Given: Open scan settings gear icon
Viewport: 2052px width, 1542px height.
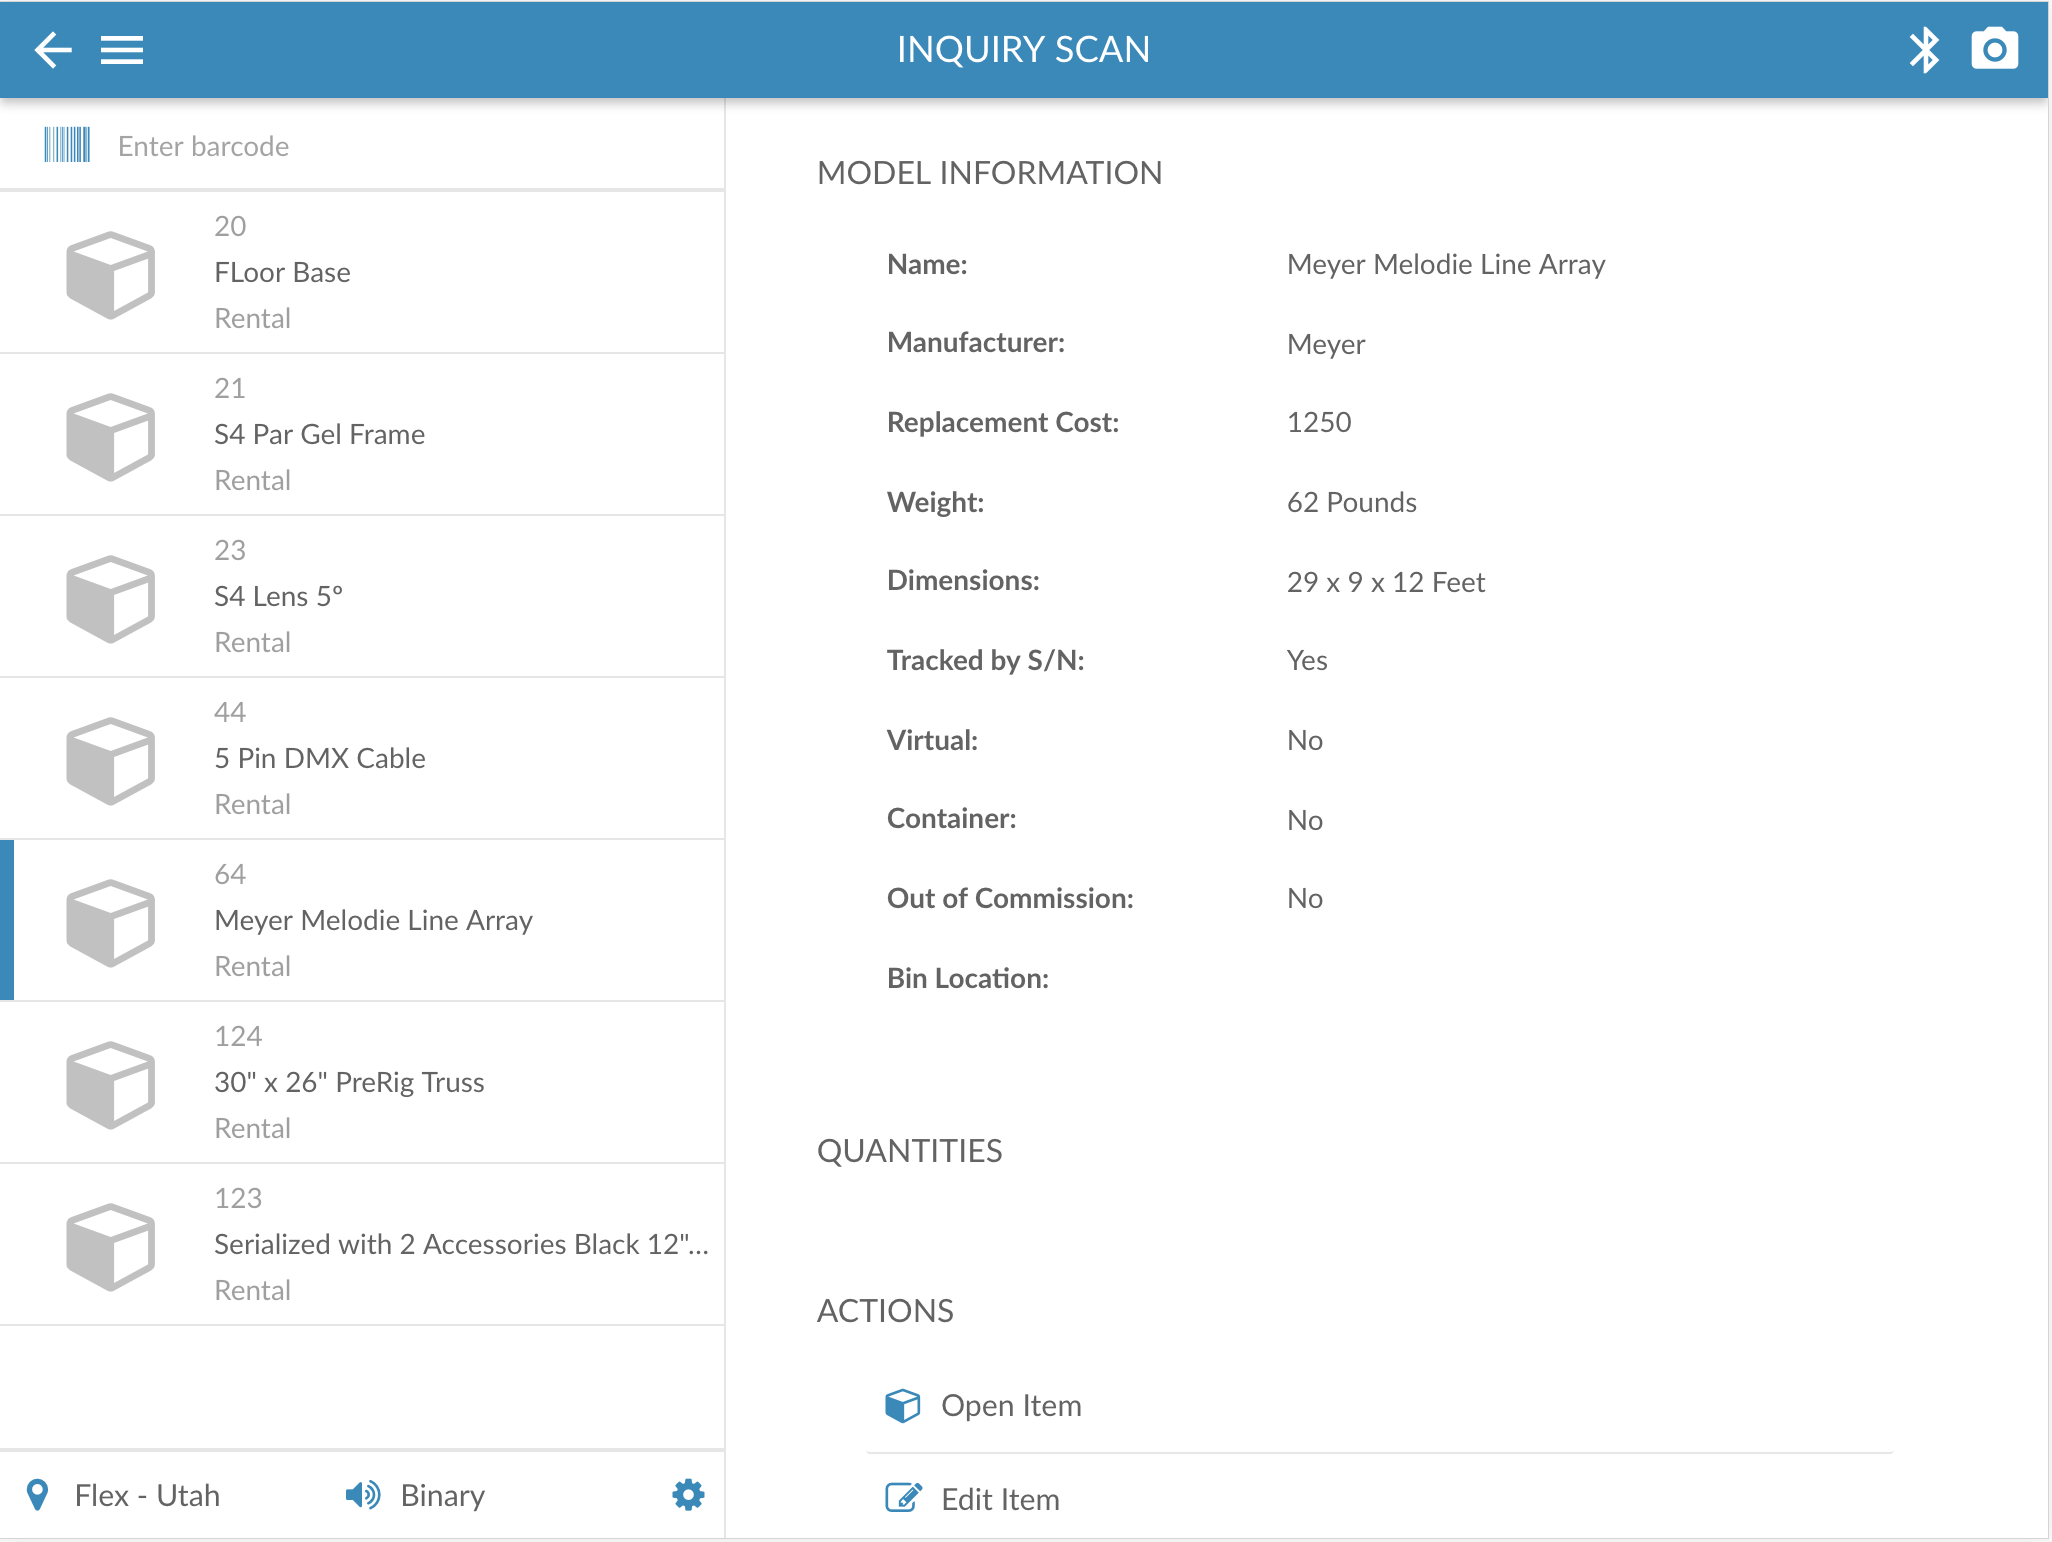Looking at the screenshot, I should (688, 1495).
